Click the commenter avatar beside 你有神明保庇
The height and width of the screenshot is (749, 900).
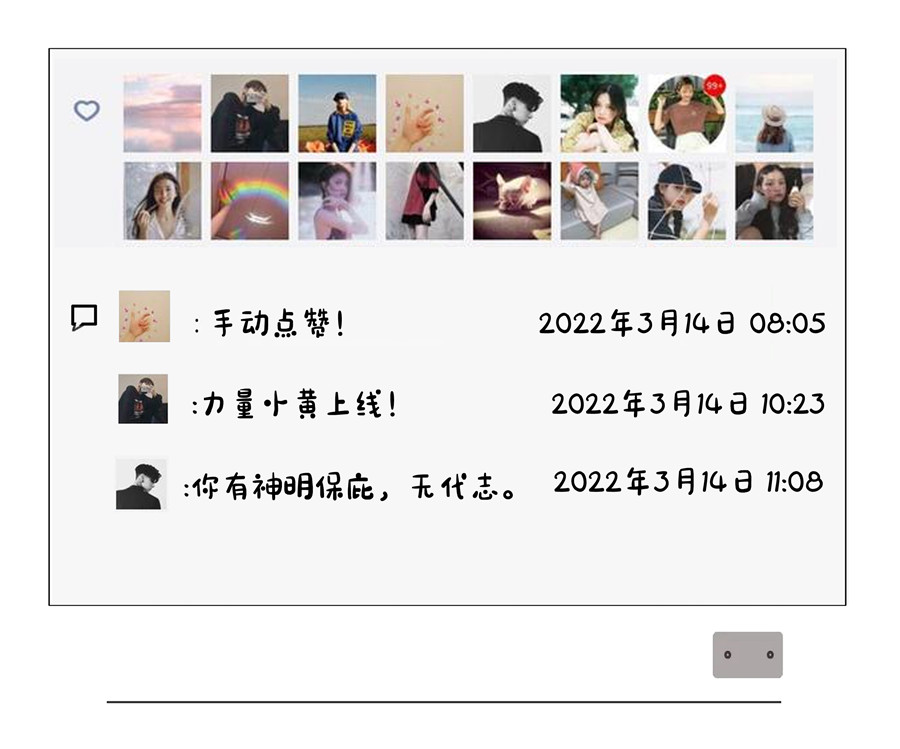tap(141, 484)
